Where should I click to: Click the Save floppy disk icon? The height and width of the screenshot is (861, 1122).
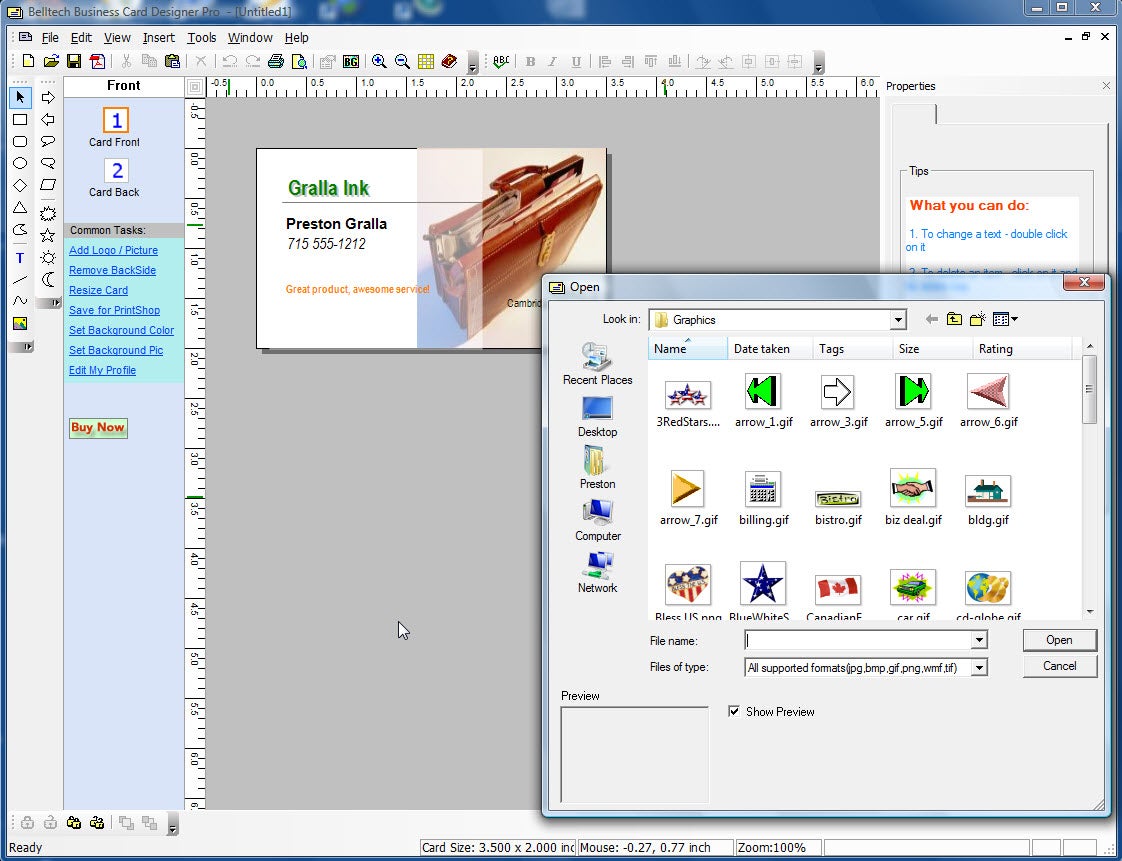coord(74,62)
